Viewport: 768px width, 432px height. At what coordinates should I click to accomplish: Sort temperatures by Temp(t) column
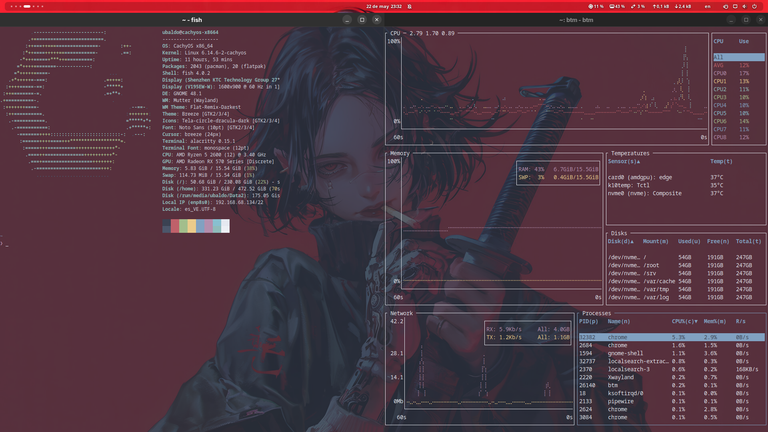click(721, 161)
